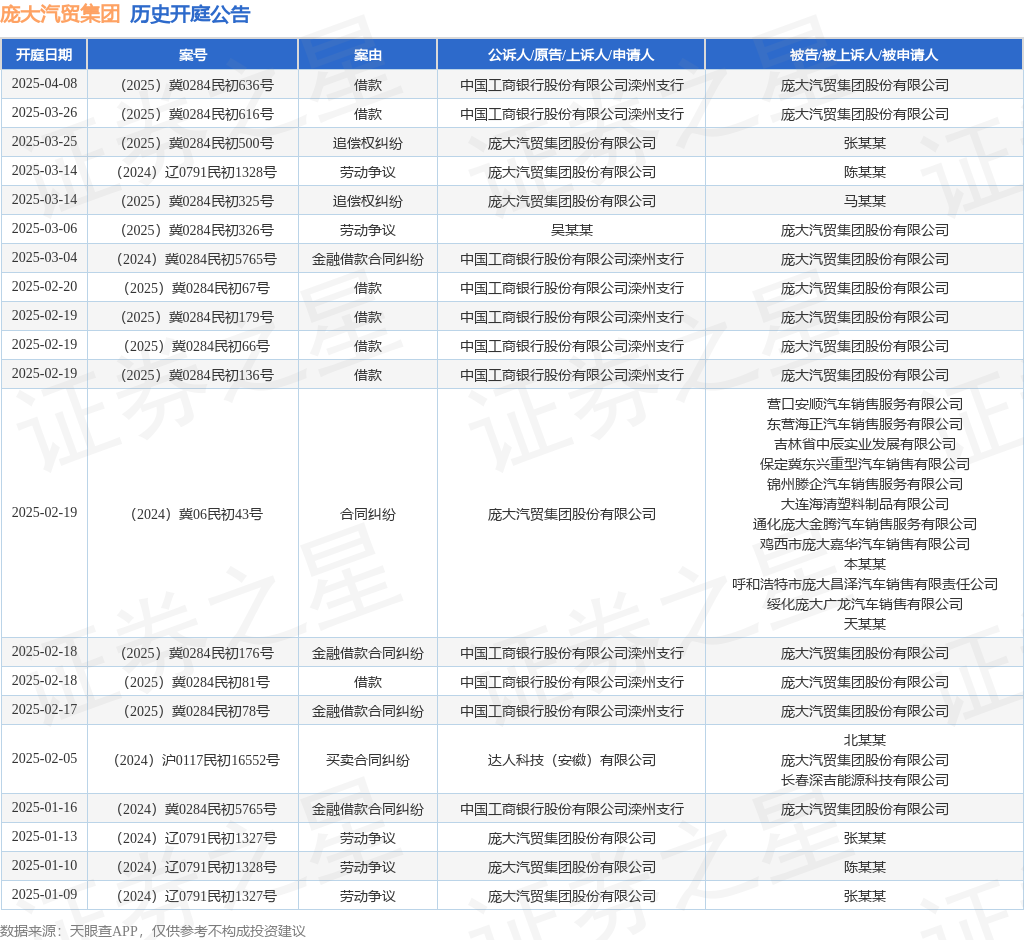Click defendant 营口安顺汽车销售服务有限公司
1024x940 pixels.
[x=865, y=404]
